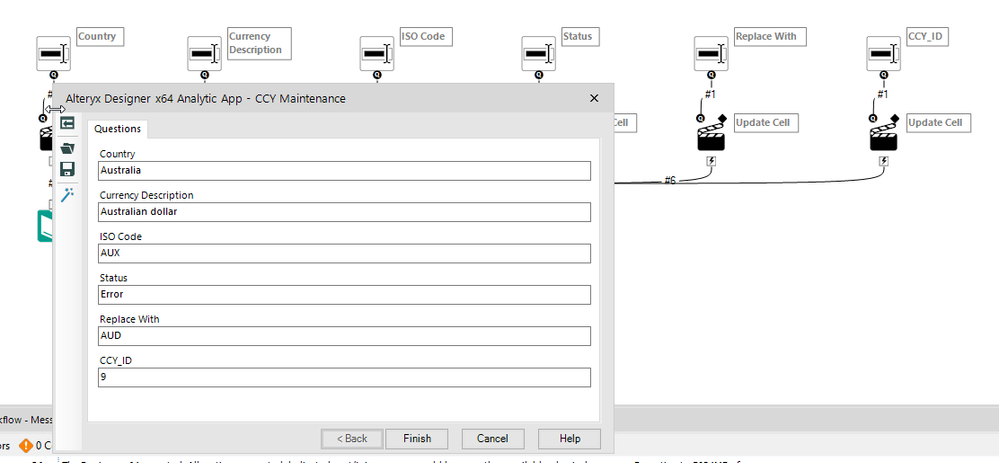The image size is (999, 463).
Task: Open saved app values with folder icon
Action: tap(67, 148)
